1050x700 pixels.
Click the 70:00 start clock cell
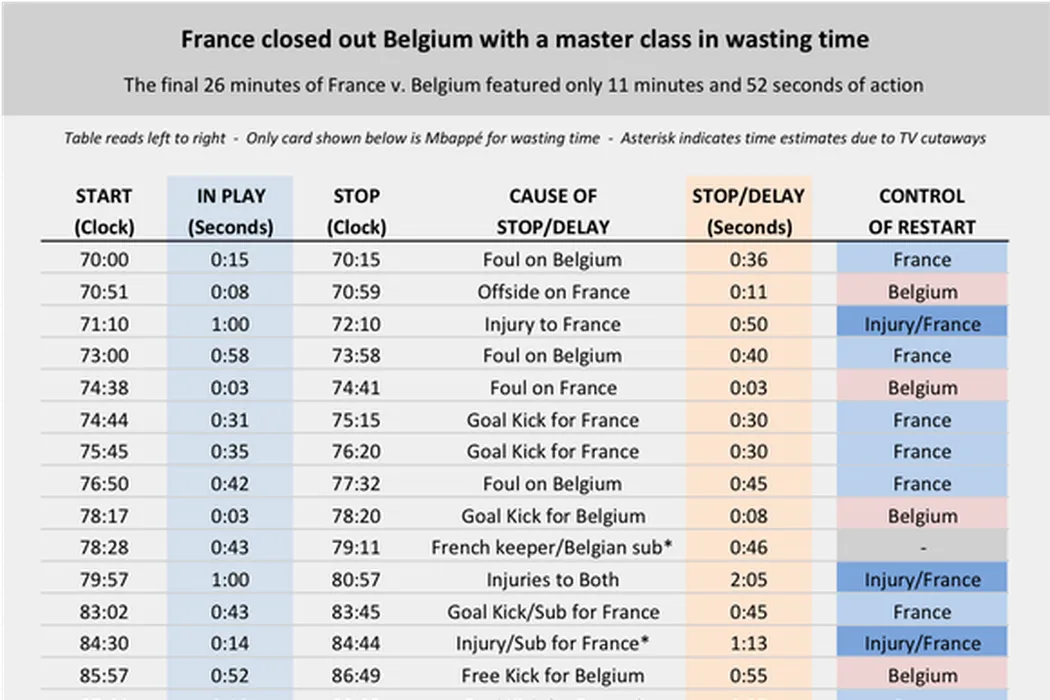(x=104, y=260)
